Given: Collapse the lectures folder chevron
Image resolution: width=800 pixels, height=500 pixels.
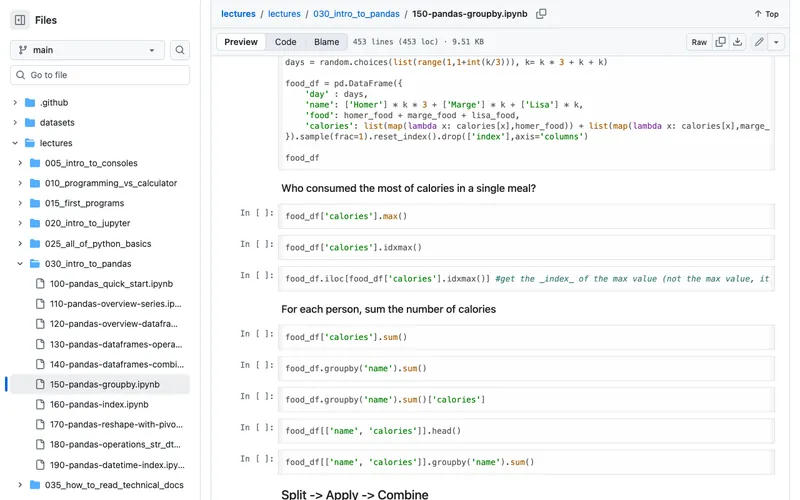Looking at the screenshot, I should pyautogui.click(x=15, y=143).
